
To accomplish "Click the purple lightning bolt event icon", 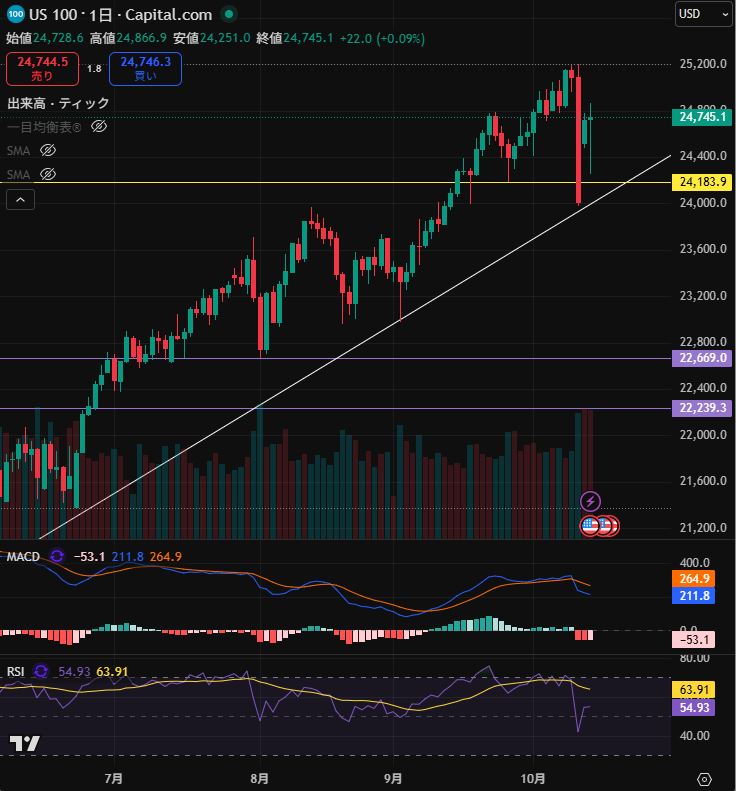I will [x=591, y=500].
